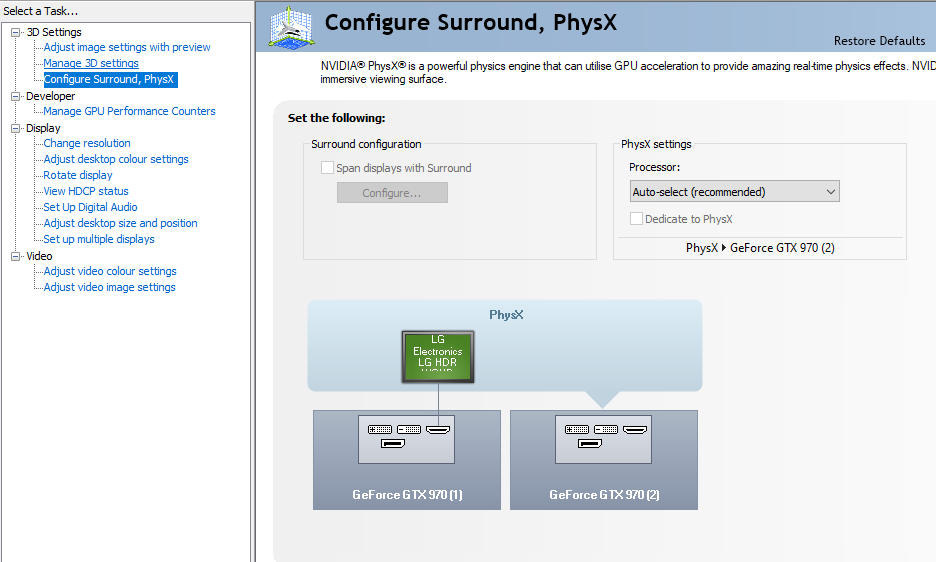Select Change resolution in the task tree
The width and height of the screenshot is (936, 562).
pos(87,143)
